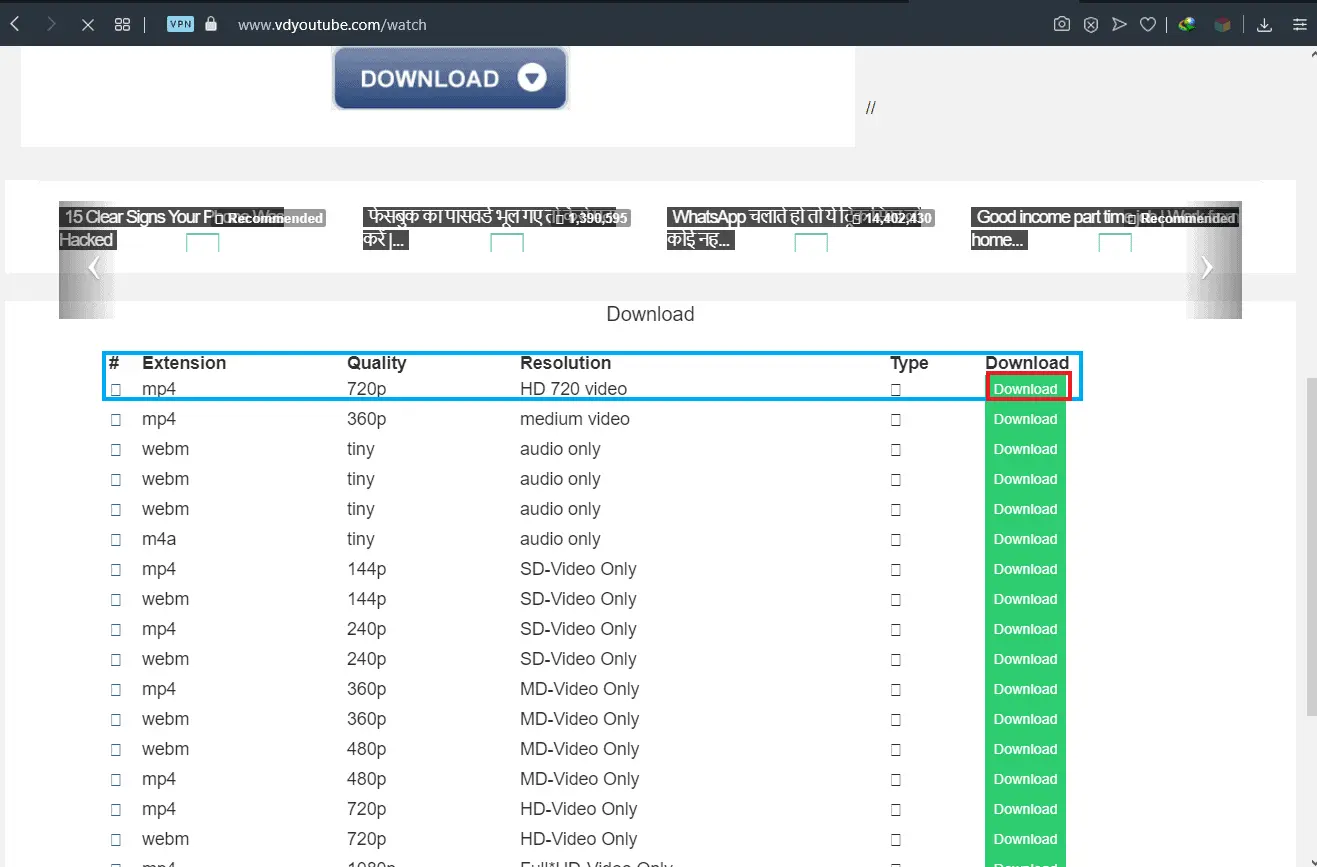Click the Quality column header
Image resolution: width=1317 pixels, height=867 pixels.
click(x=377, y=363)
